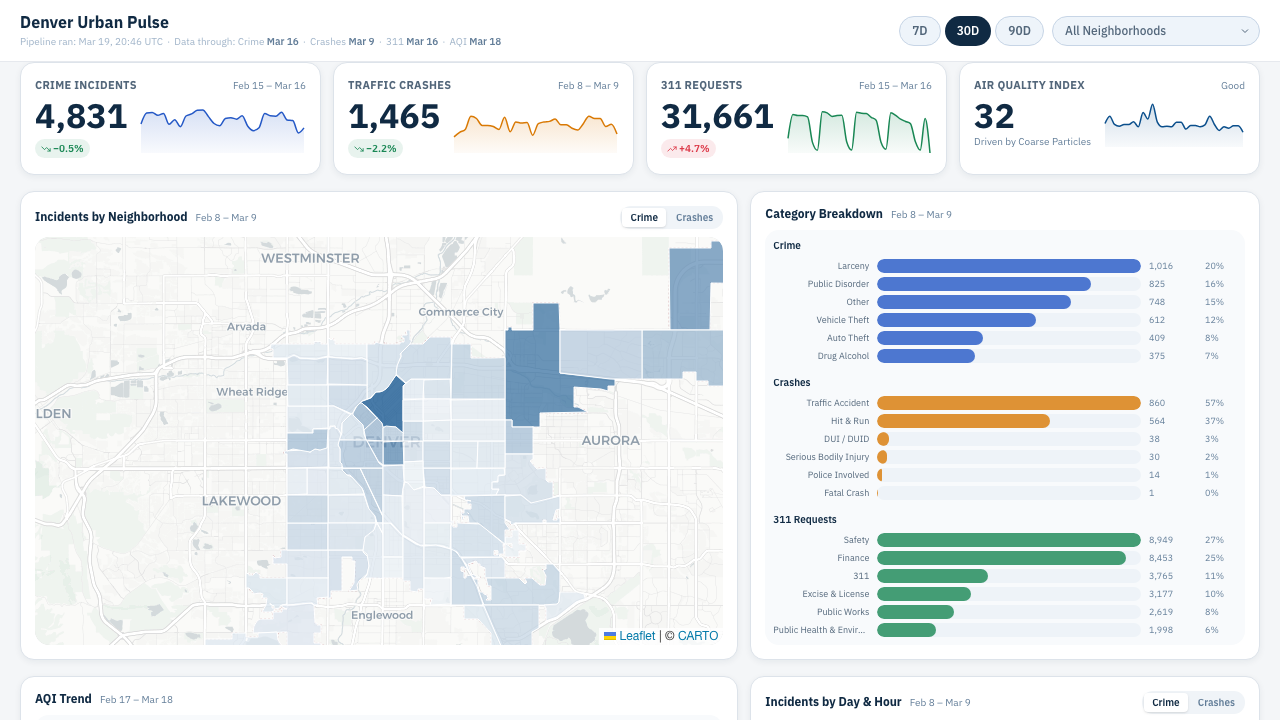Click the "Denver Urban Pulse" title

pos(94,22)
